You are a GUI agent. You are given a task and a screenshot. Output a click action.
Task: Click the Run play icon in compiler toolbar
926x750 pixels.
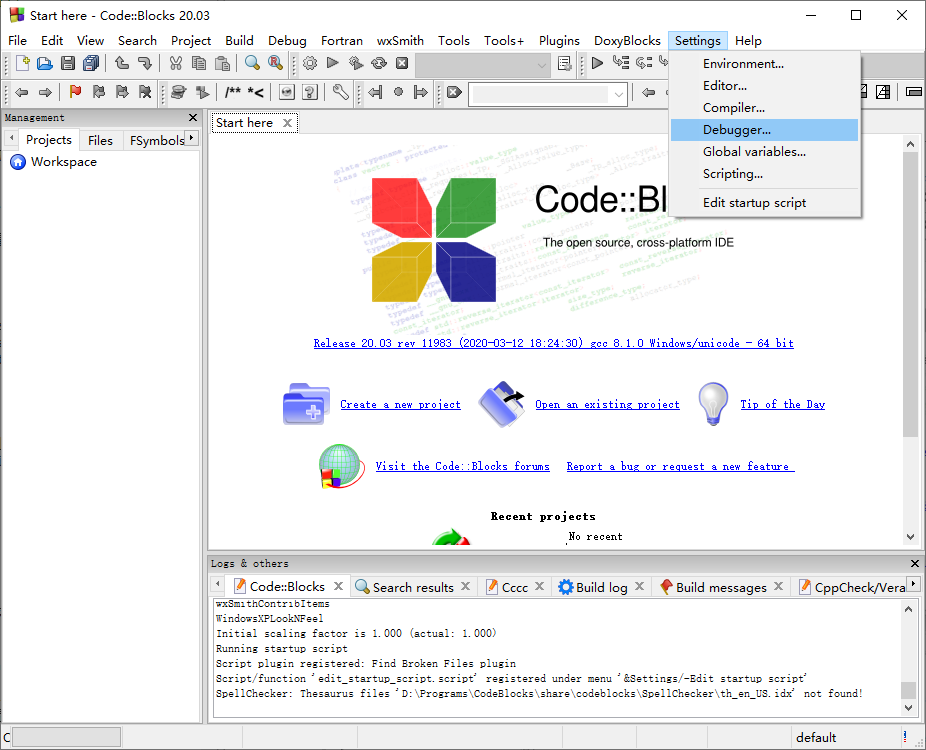(x=332, y=63)
